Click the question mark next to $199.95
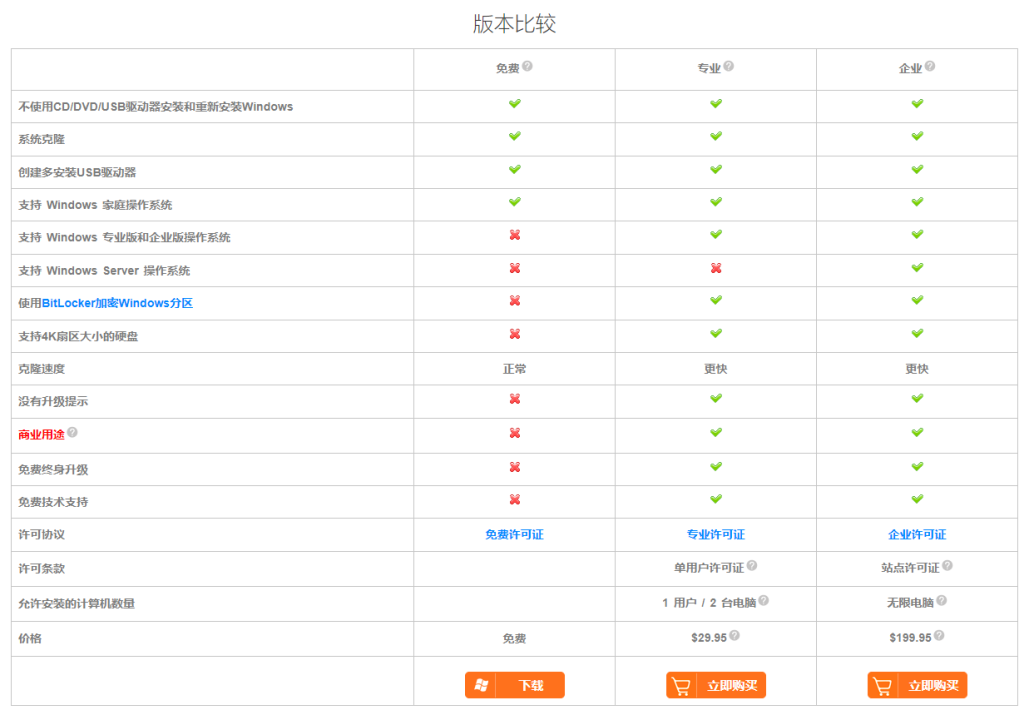 click(x=938, y=635)
